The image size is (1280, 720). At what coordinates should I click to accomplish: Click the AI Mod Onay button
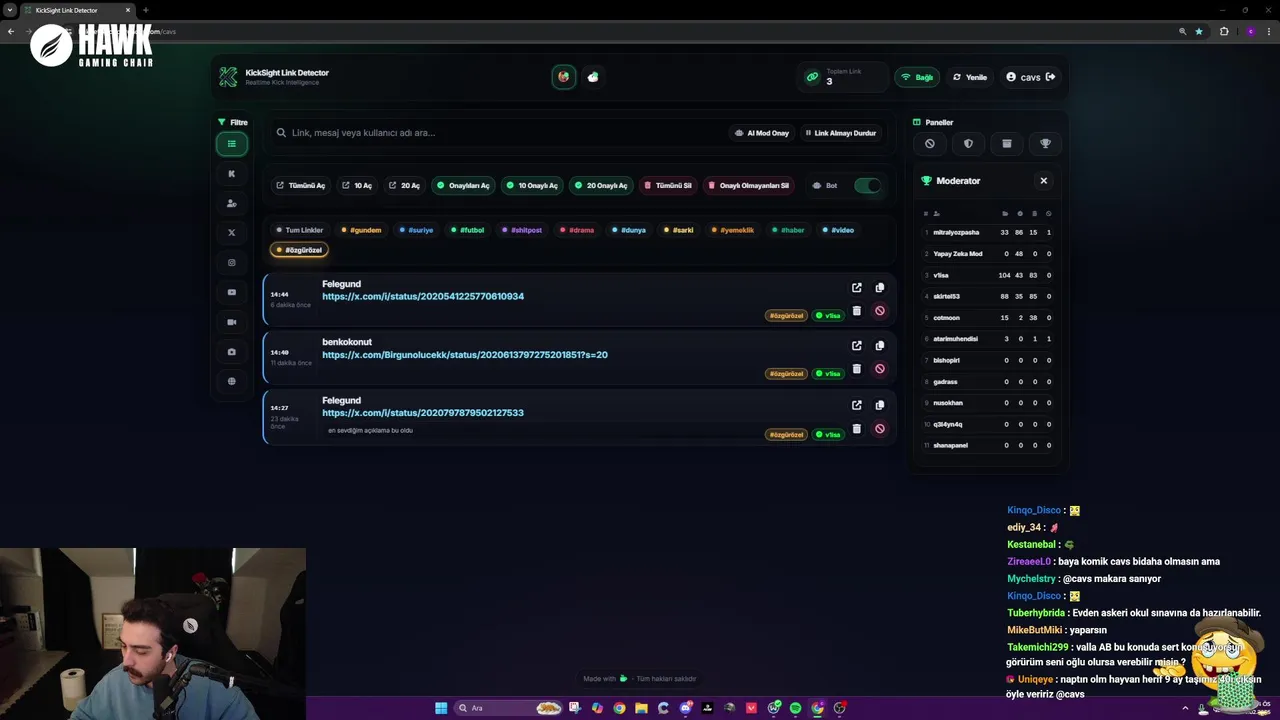click(762, 133)
